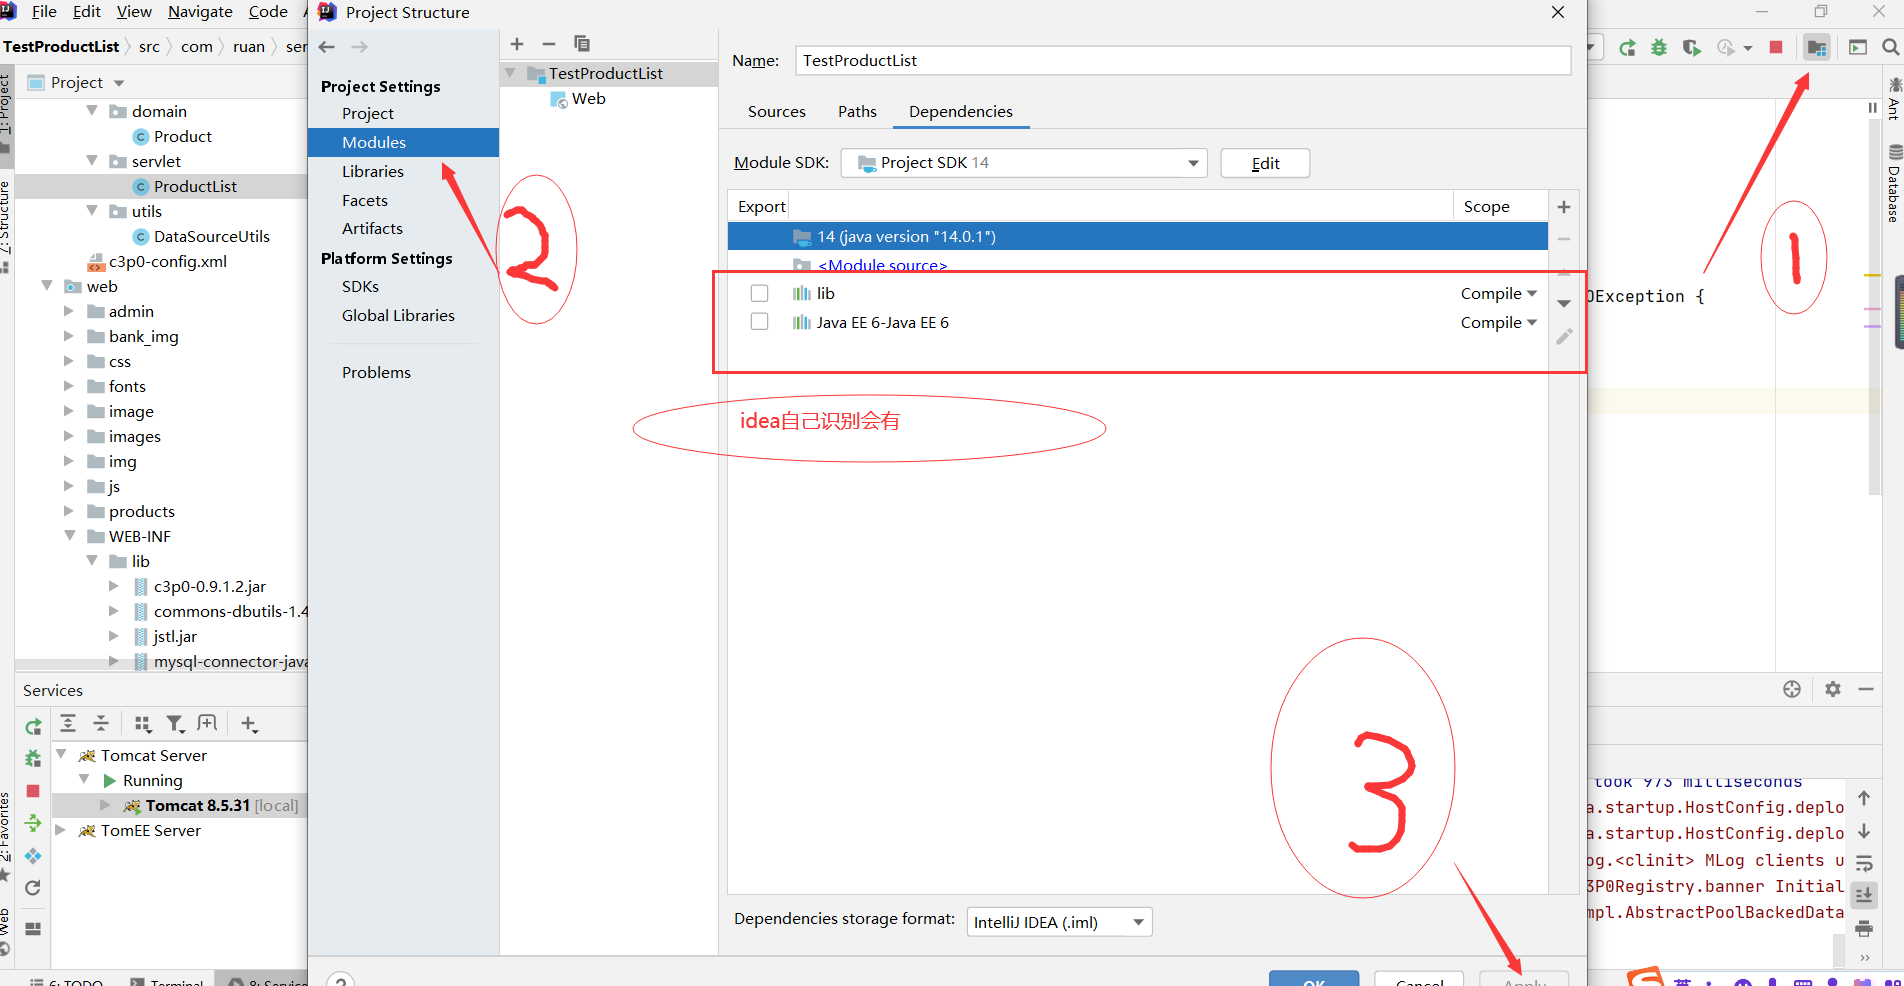
Task: Remove module with minus icon
Action: 548,44
